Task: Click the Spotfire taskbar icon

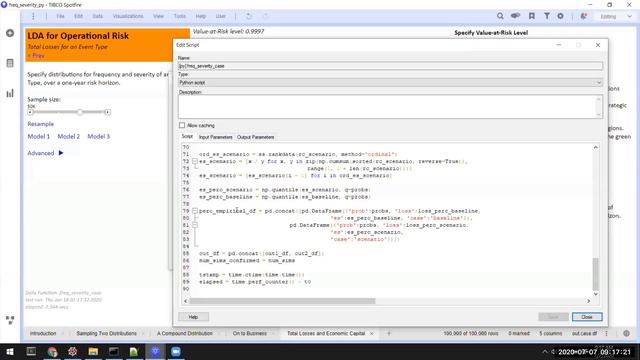Action: coord(155,351)
